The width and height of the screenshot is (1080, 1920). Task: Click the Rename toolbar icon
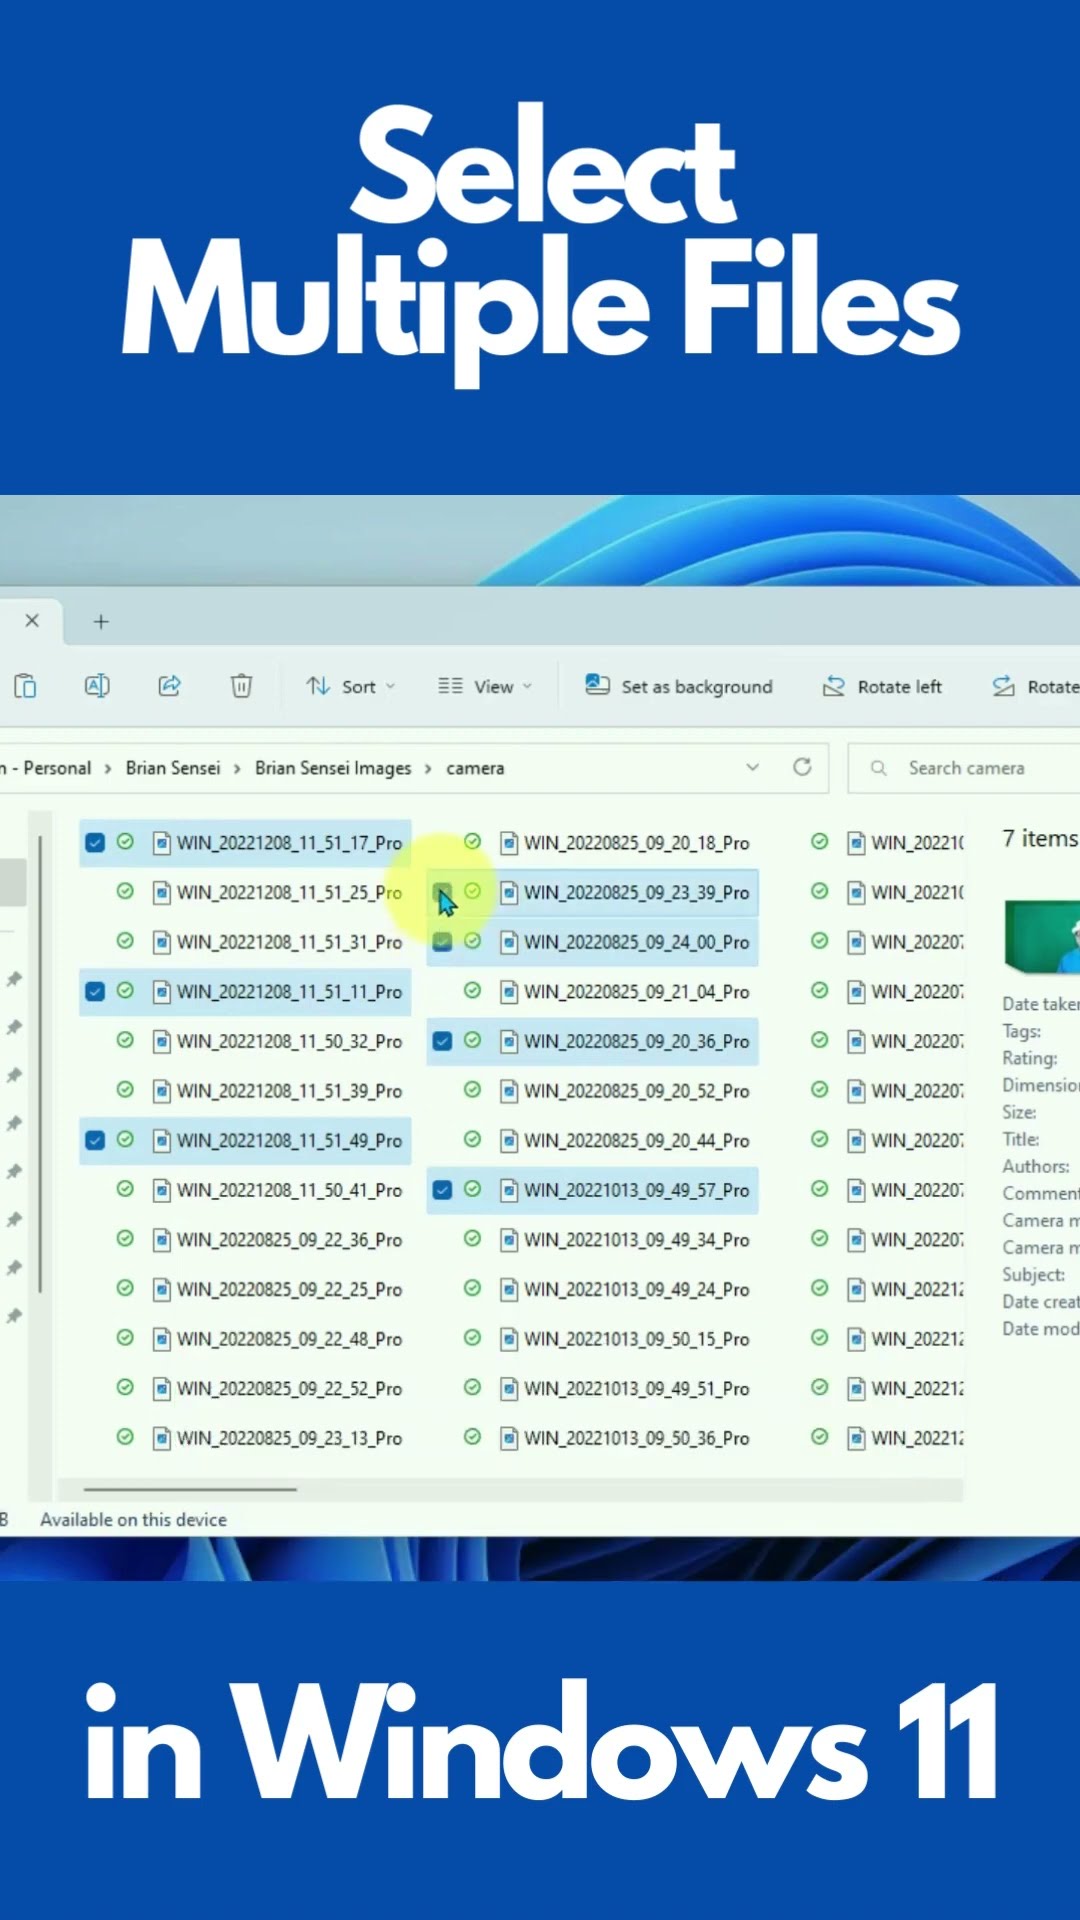pyautogui.click(x=97, y=686)
